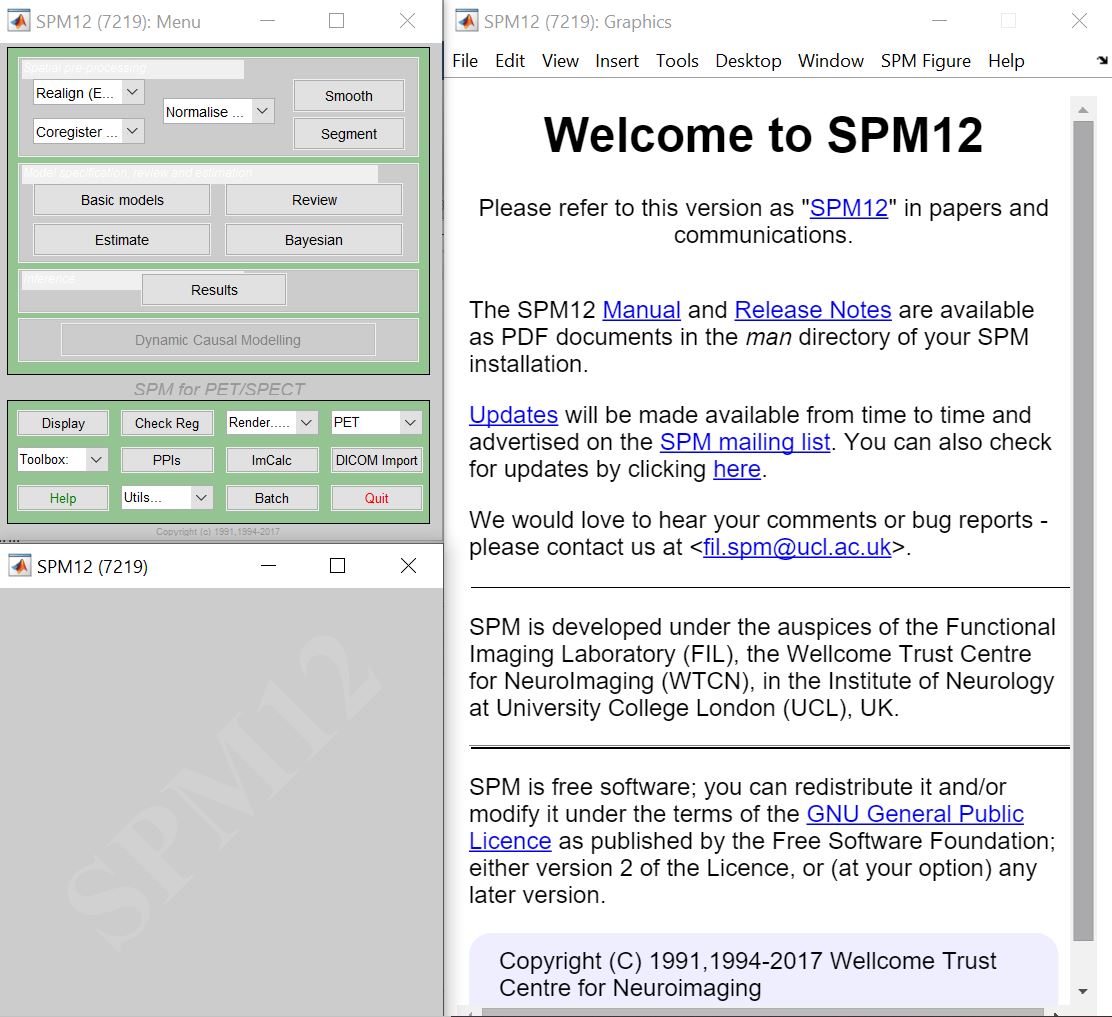
Task: Open the Batch editor button
Action: (x=272, y=498)
